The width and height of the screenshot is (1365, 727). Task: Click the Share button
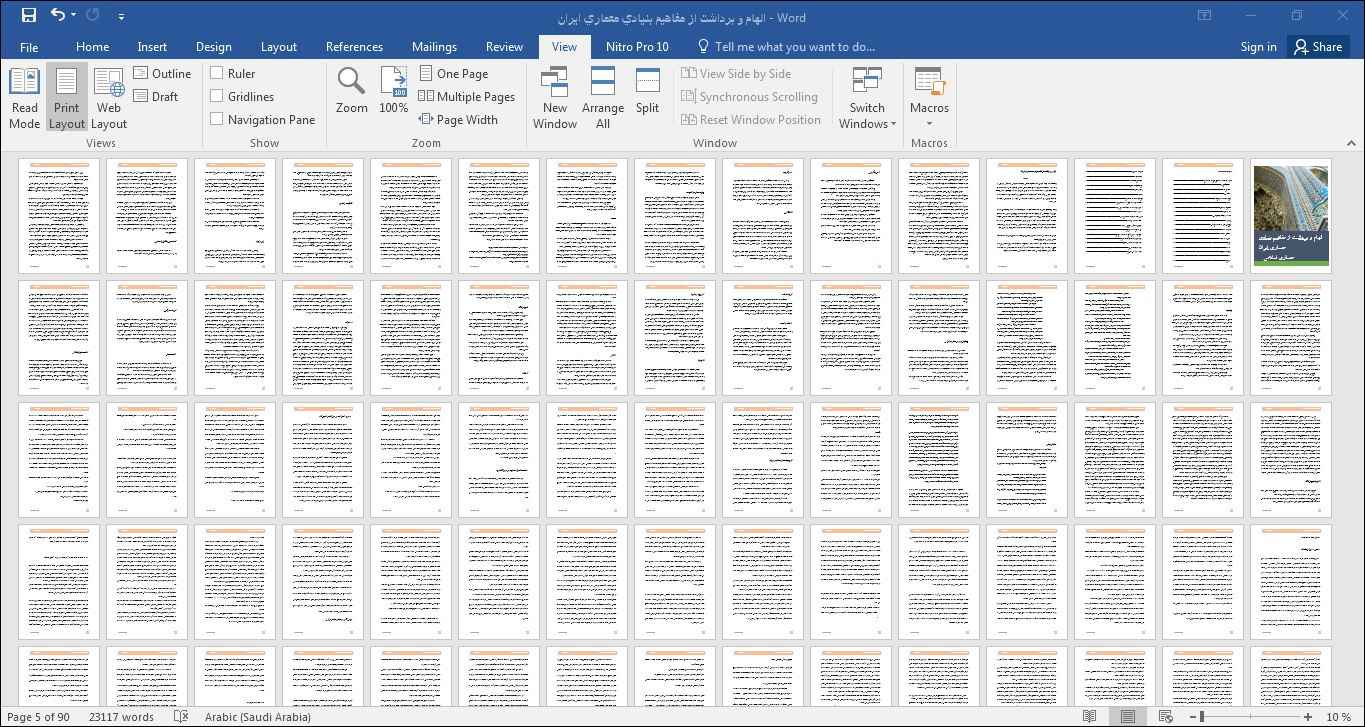1318,47
